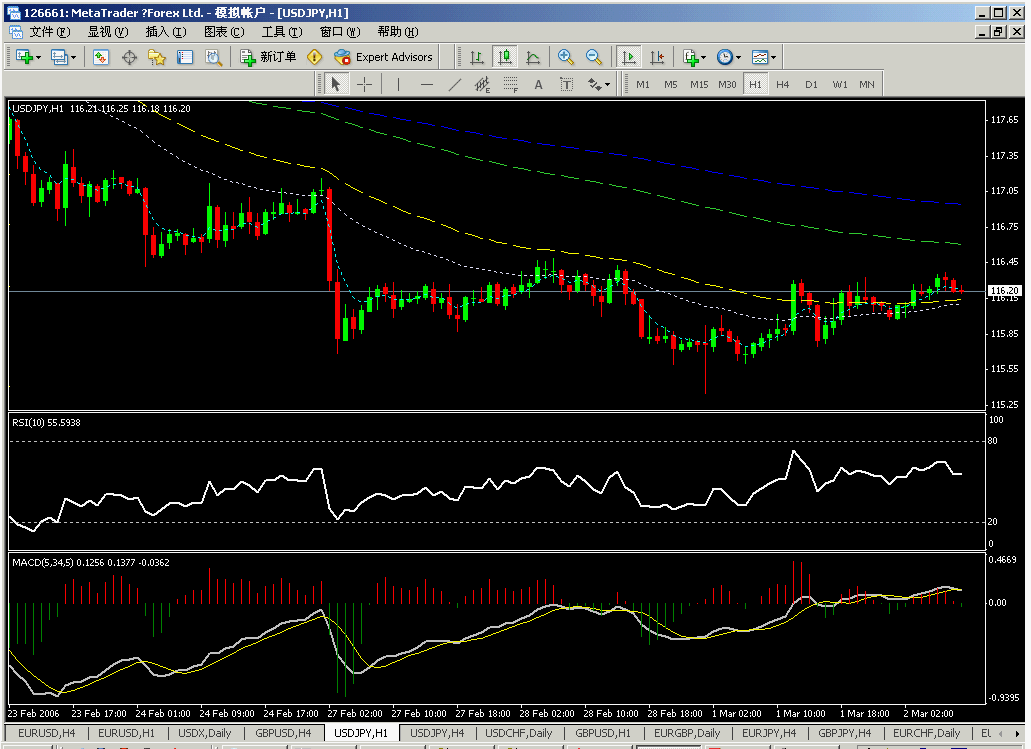Viewport: 1031px width, 749px height.
Task: Add a text label tool
Action: click(x=566, y=84)
